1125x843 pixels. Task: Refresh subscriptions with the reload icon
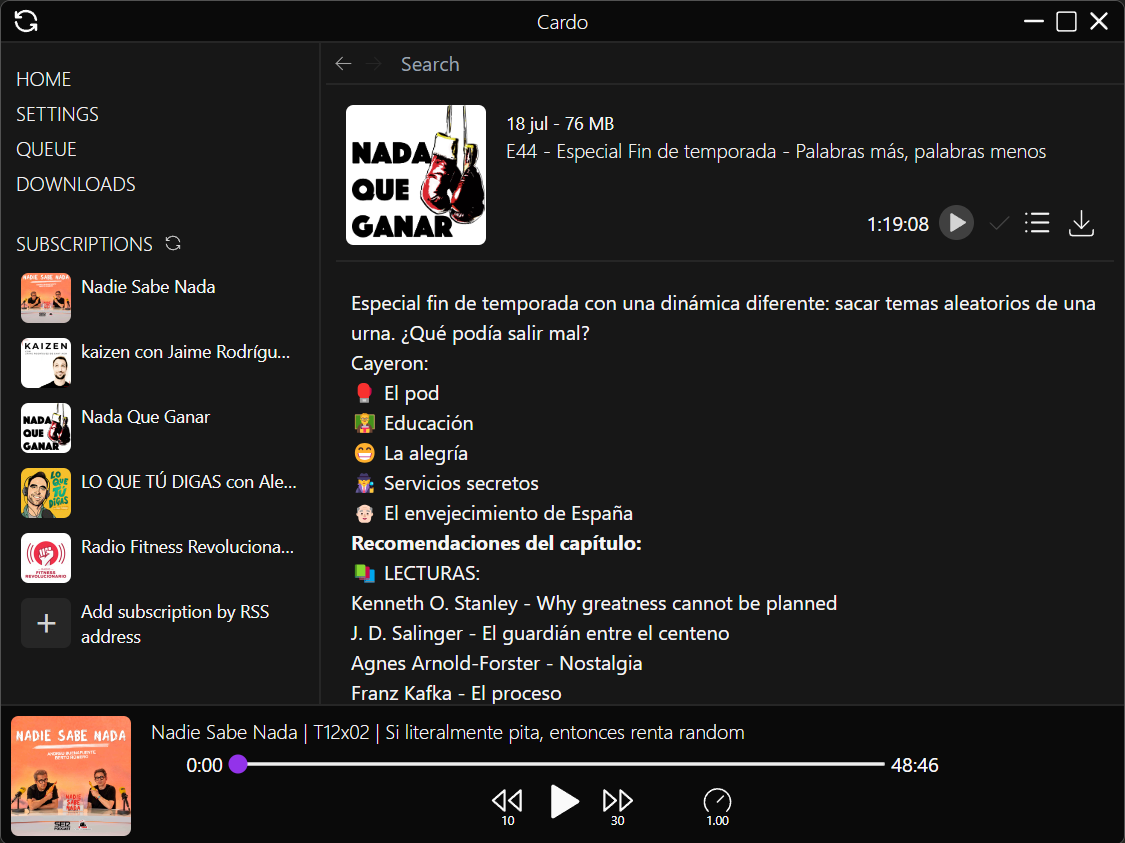pyautogui.click(x=173, y=243)
